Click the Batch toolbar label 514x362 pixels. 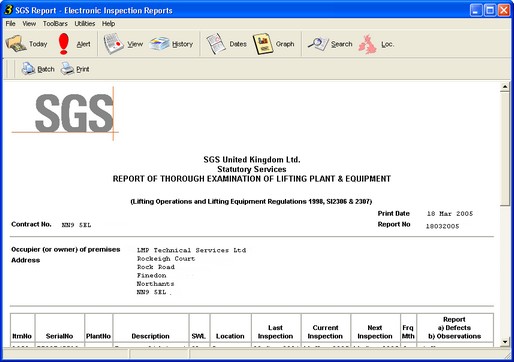46,69
